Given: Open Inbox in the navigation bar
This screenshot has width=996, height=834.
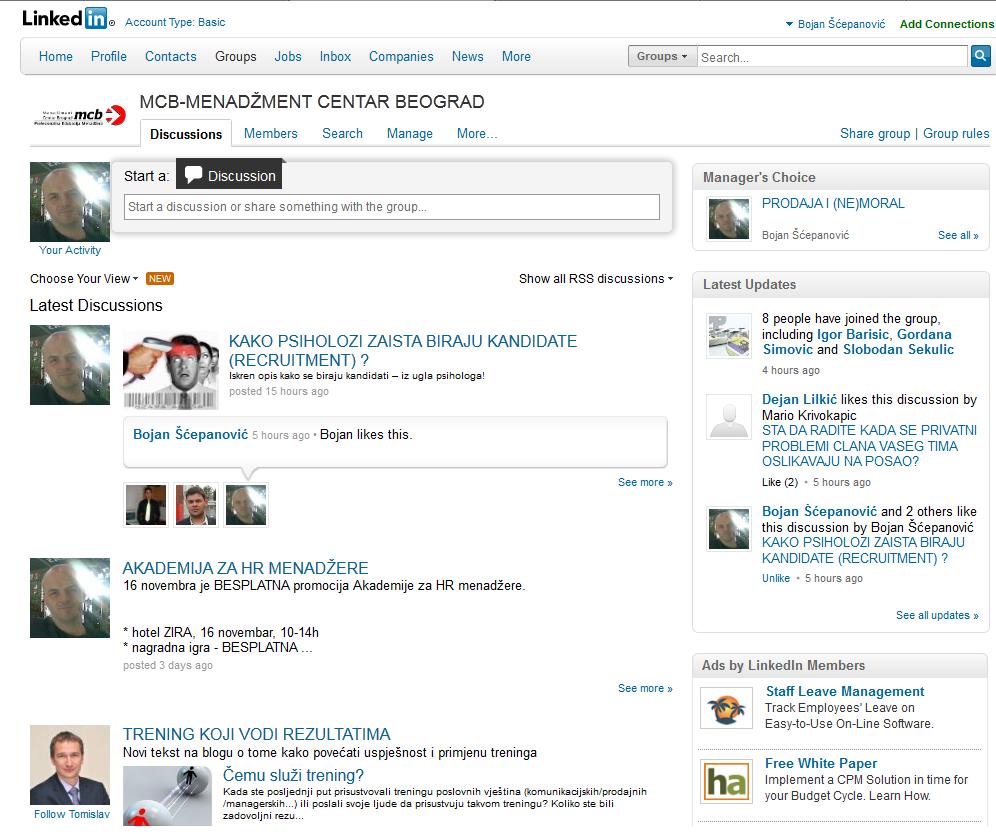Looking at the screenshot, I should pyautogui.click(x=335, y=57).
